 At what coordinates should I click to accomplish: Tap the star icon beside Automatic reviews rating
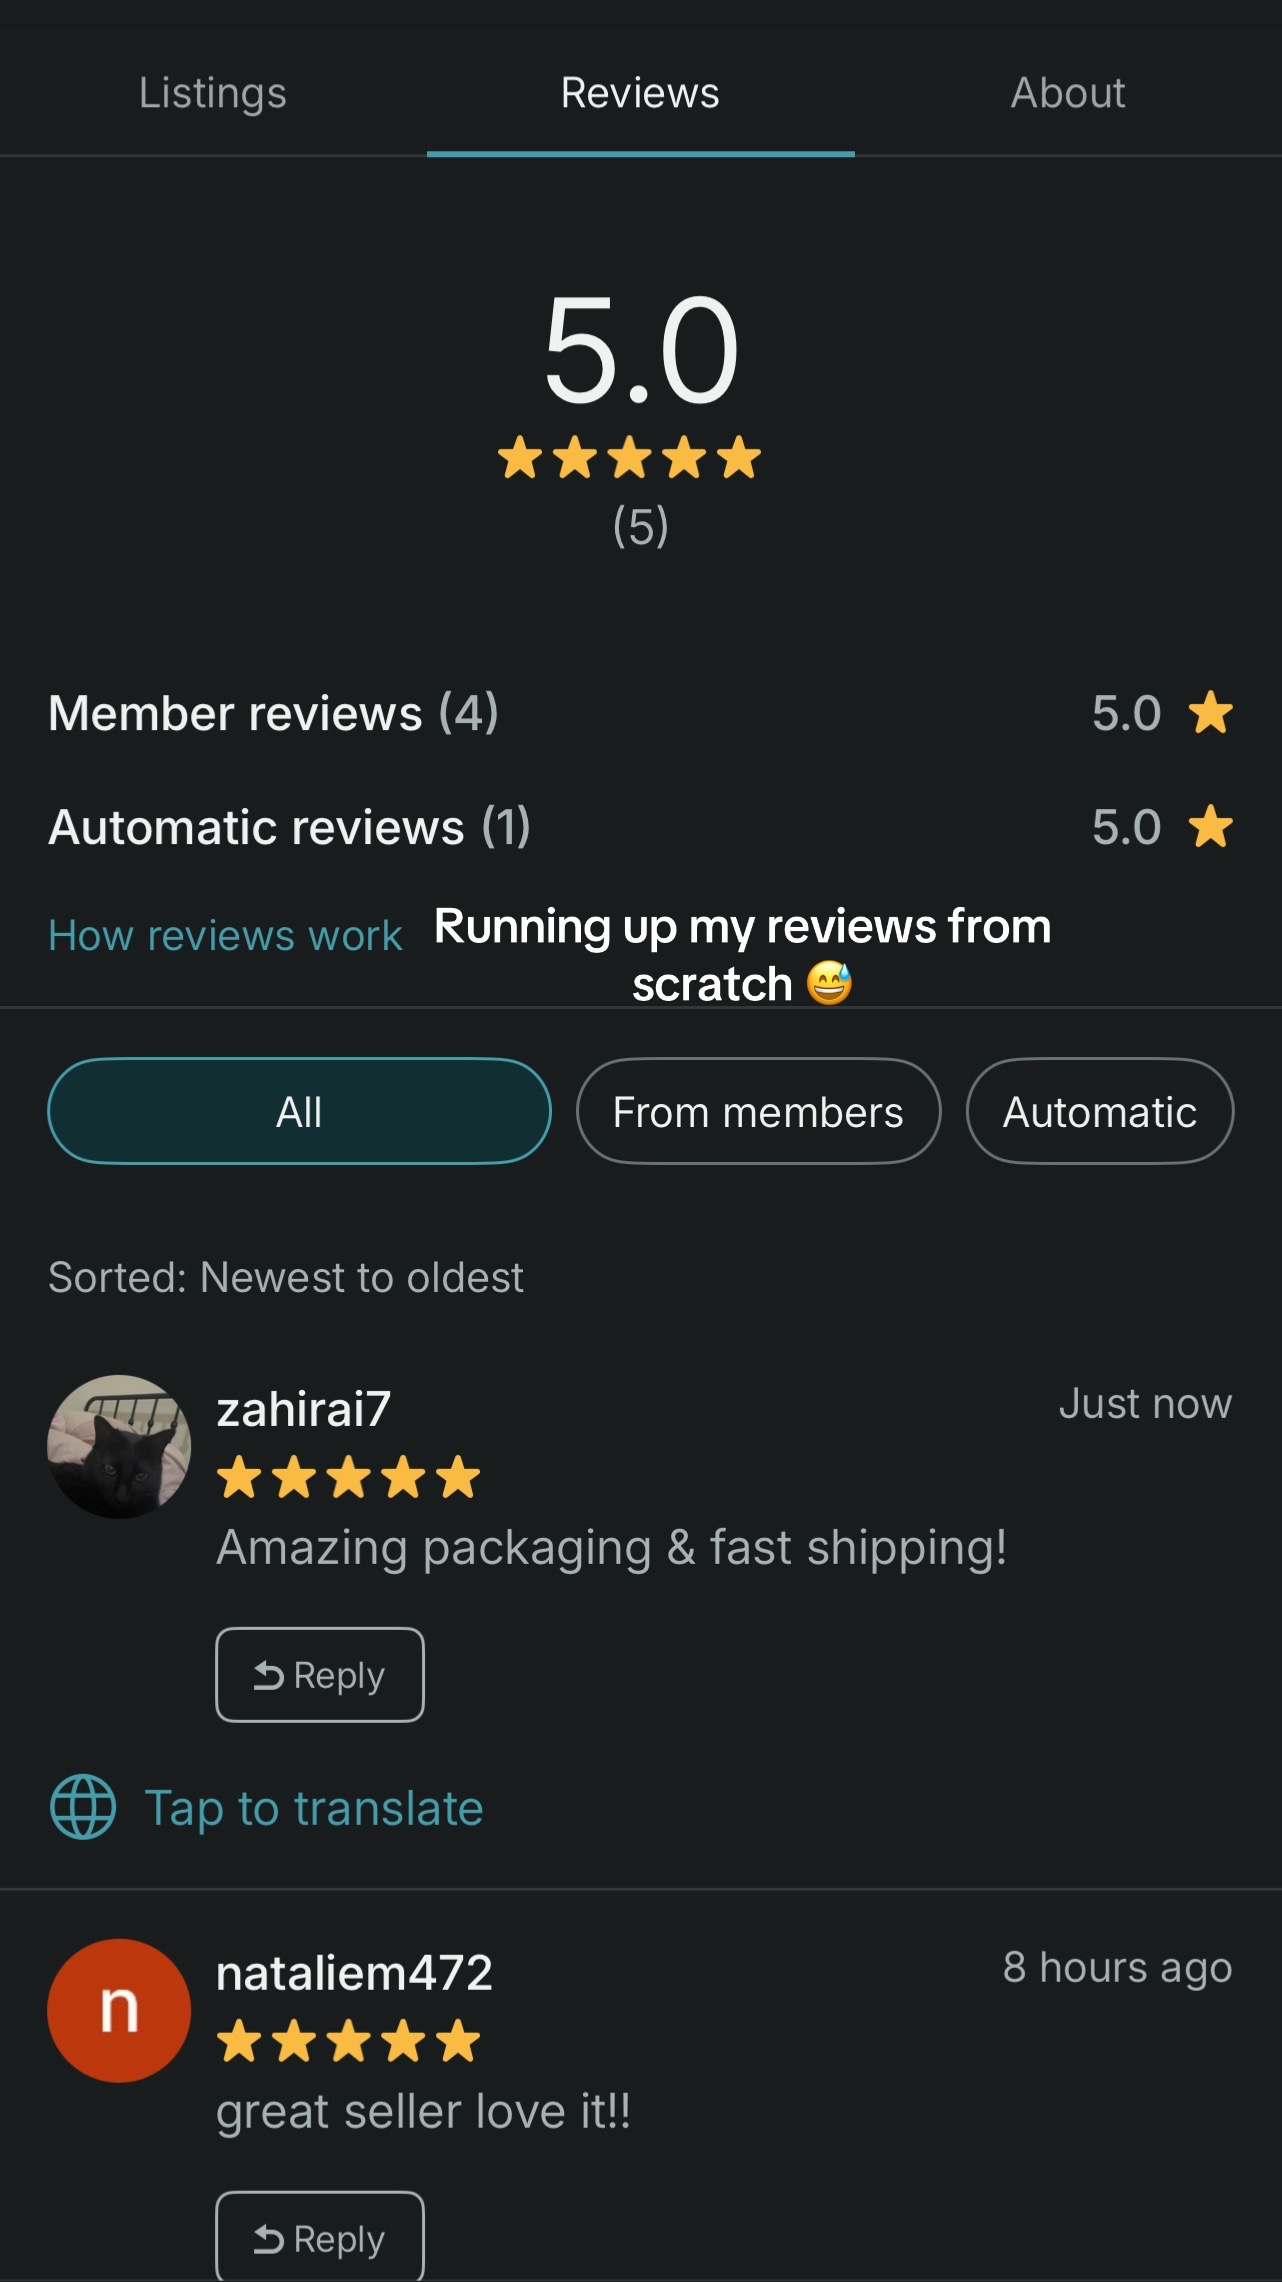(x=1211, y=827)
